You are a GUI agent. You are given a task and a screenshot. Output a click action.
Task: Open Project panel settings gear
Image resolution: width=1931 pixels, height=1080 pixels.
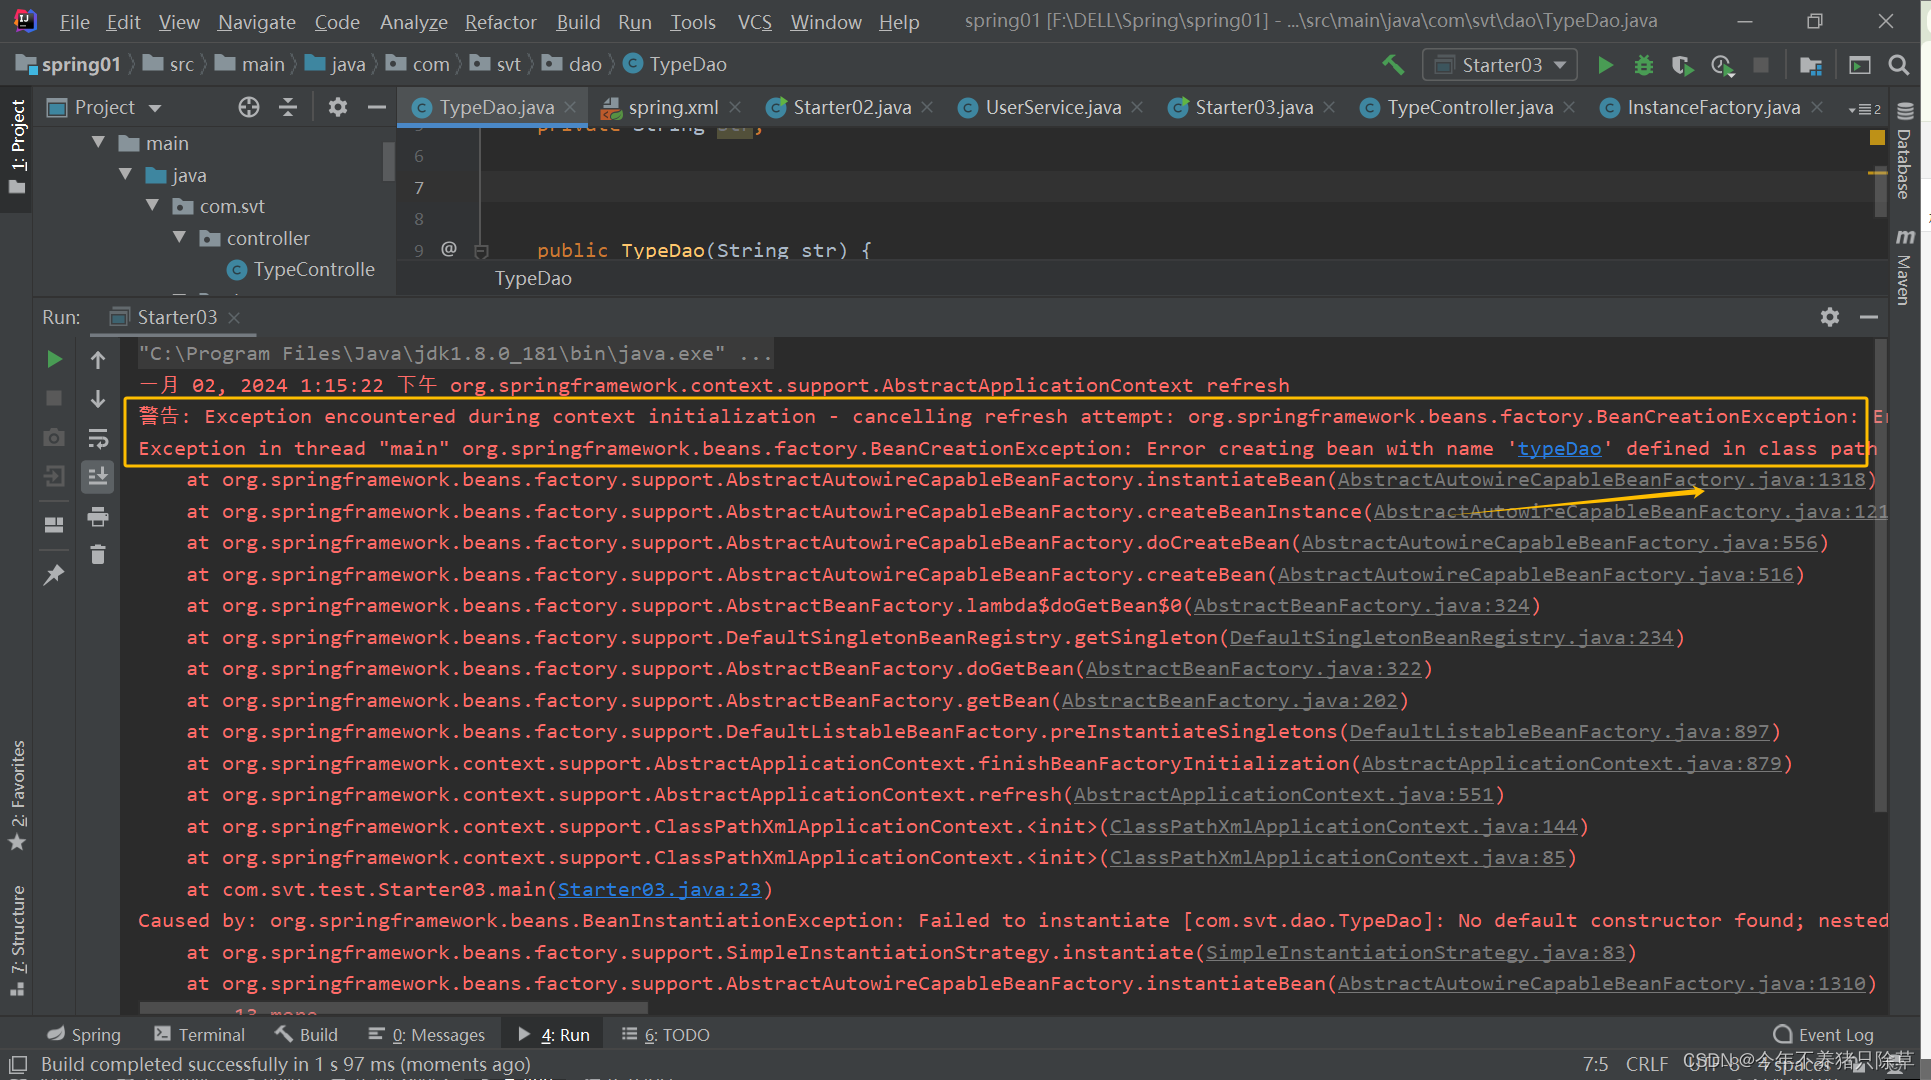(x=338, y=107)
